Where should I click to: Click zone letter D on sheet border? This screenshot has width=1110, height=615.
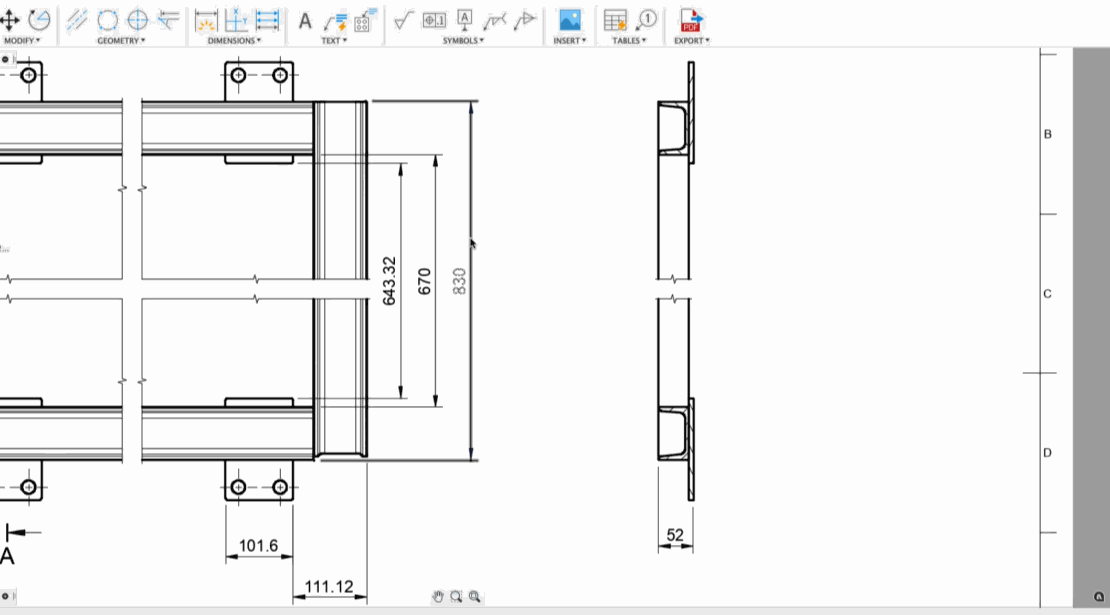click(x=1048, y=453)
